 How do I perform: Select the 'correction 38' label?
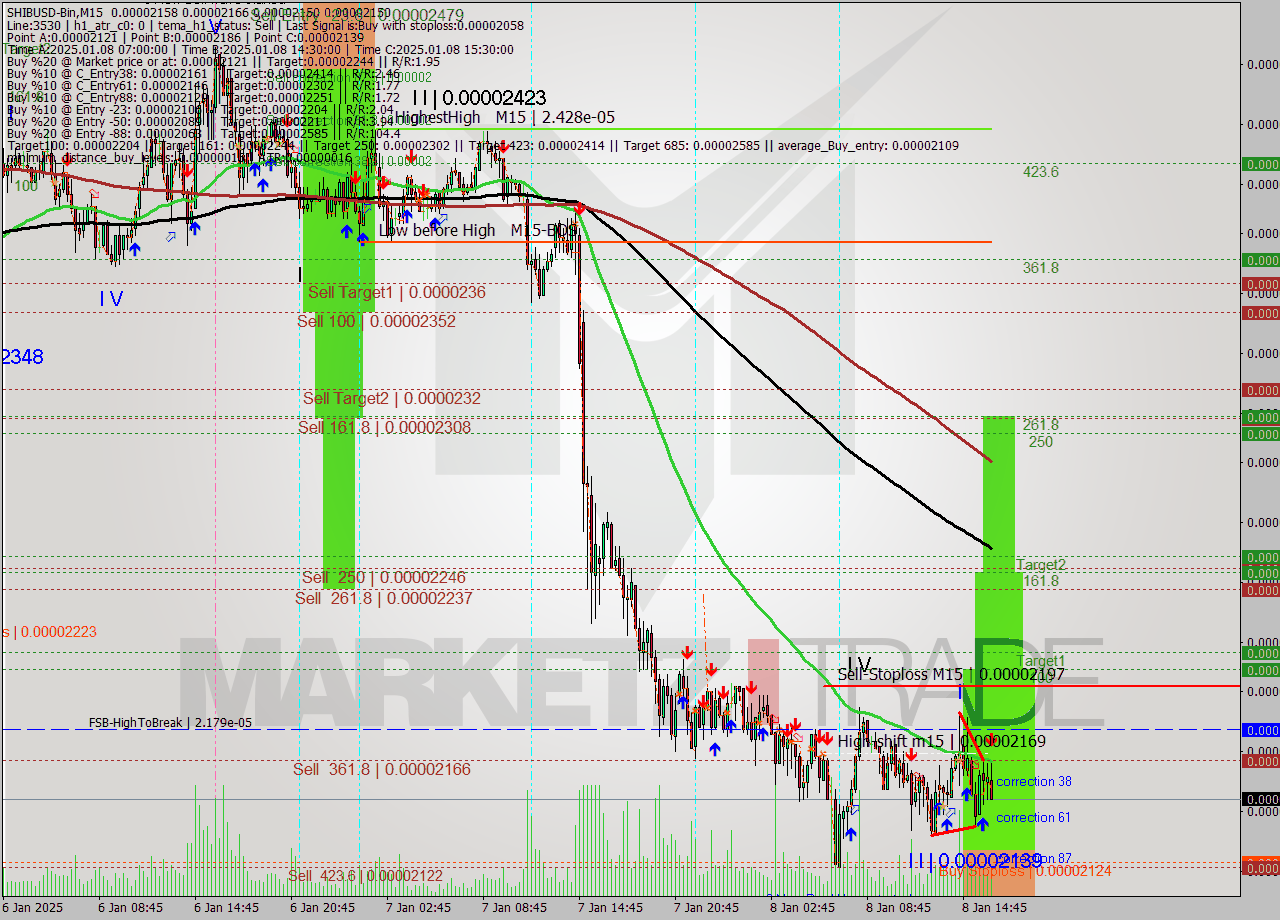pos(1034,781)
